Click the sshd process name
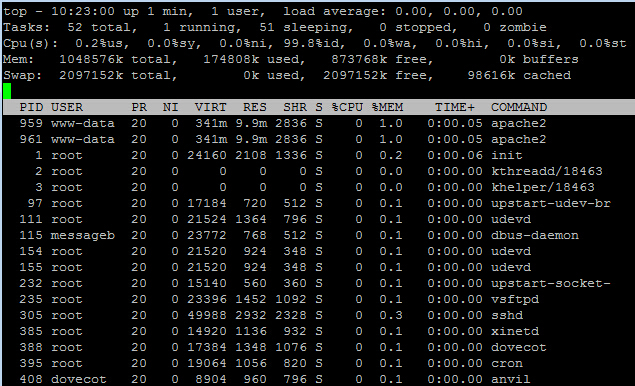Image resolution: width=635 pixels, height=386 pixels. (x=507, y=316)
